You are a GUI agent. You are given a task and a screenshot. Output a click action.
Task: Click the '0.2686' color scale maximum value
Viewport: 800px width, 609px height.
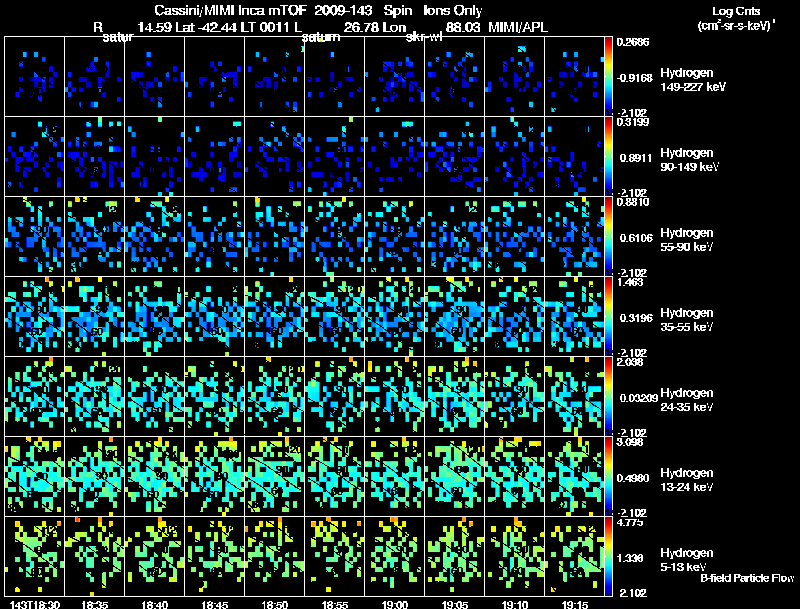pos(633,42)
